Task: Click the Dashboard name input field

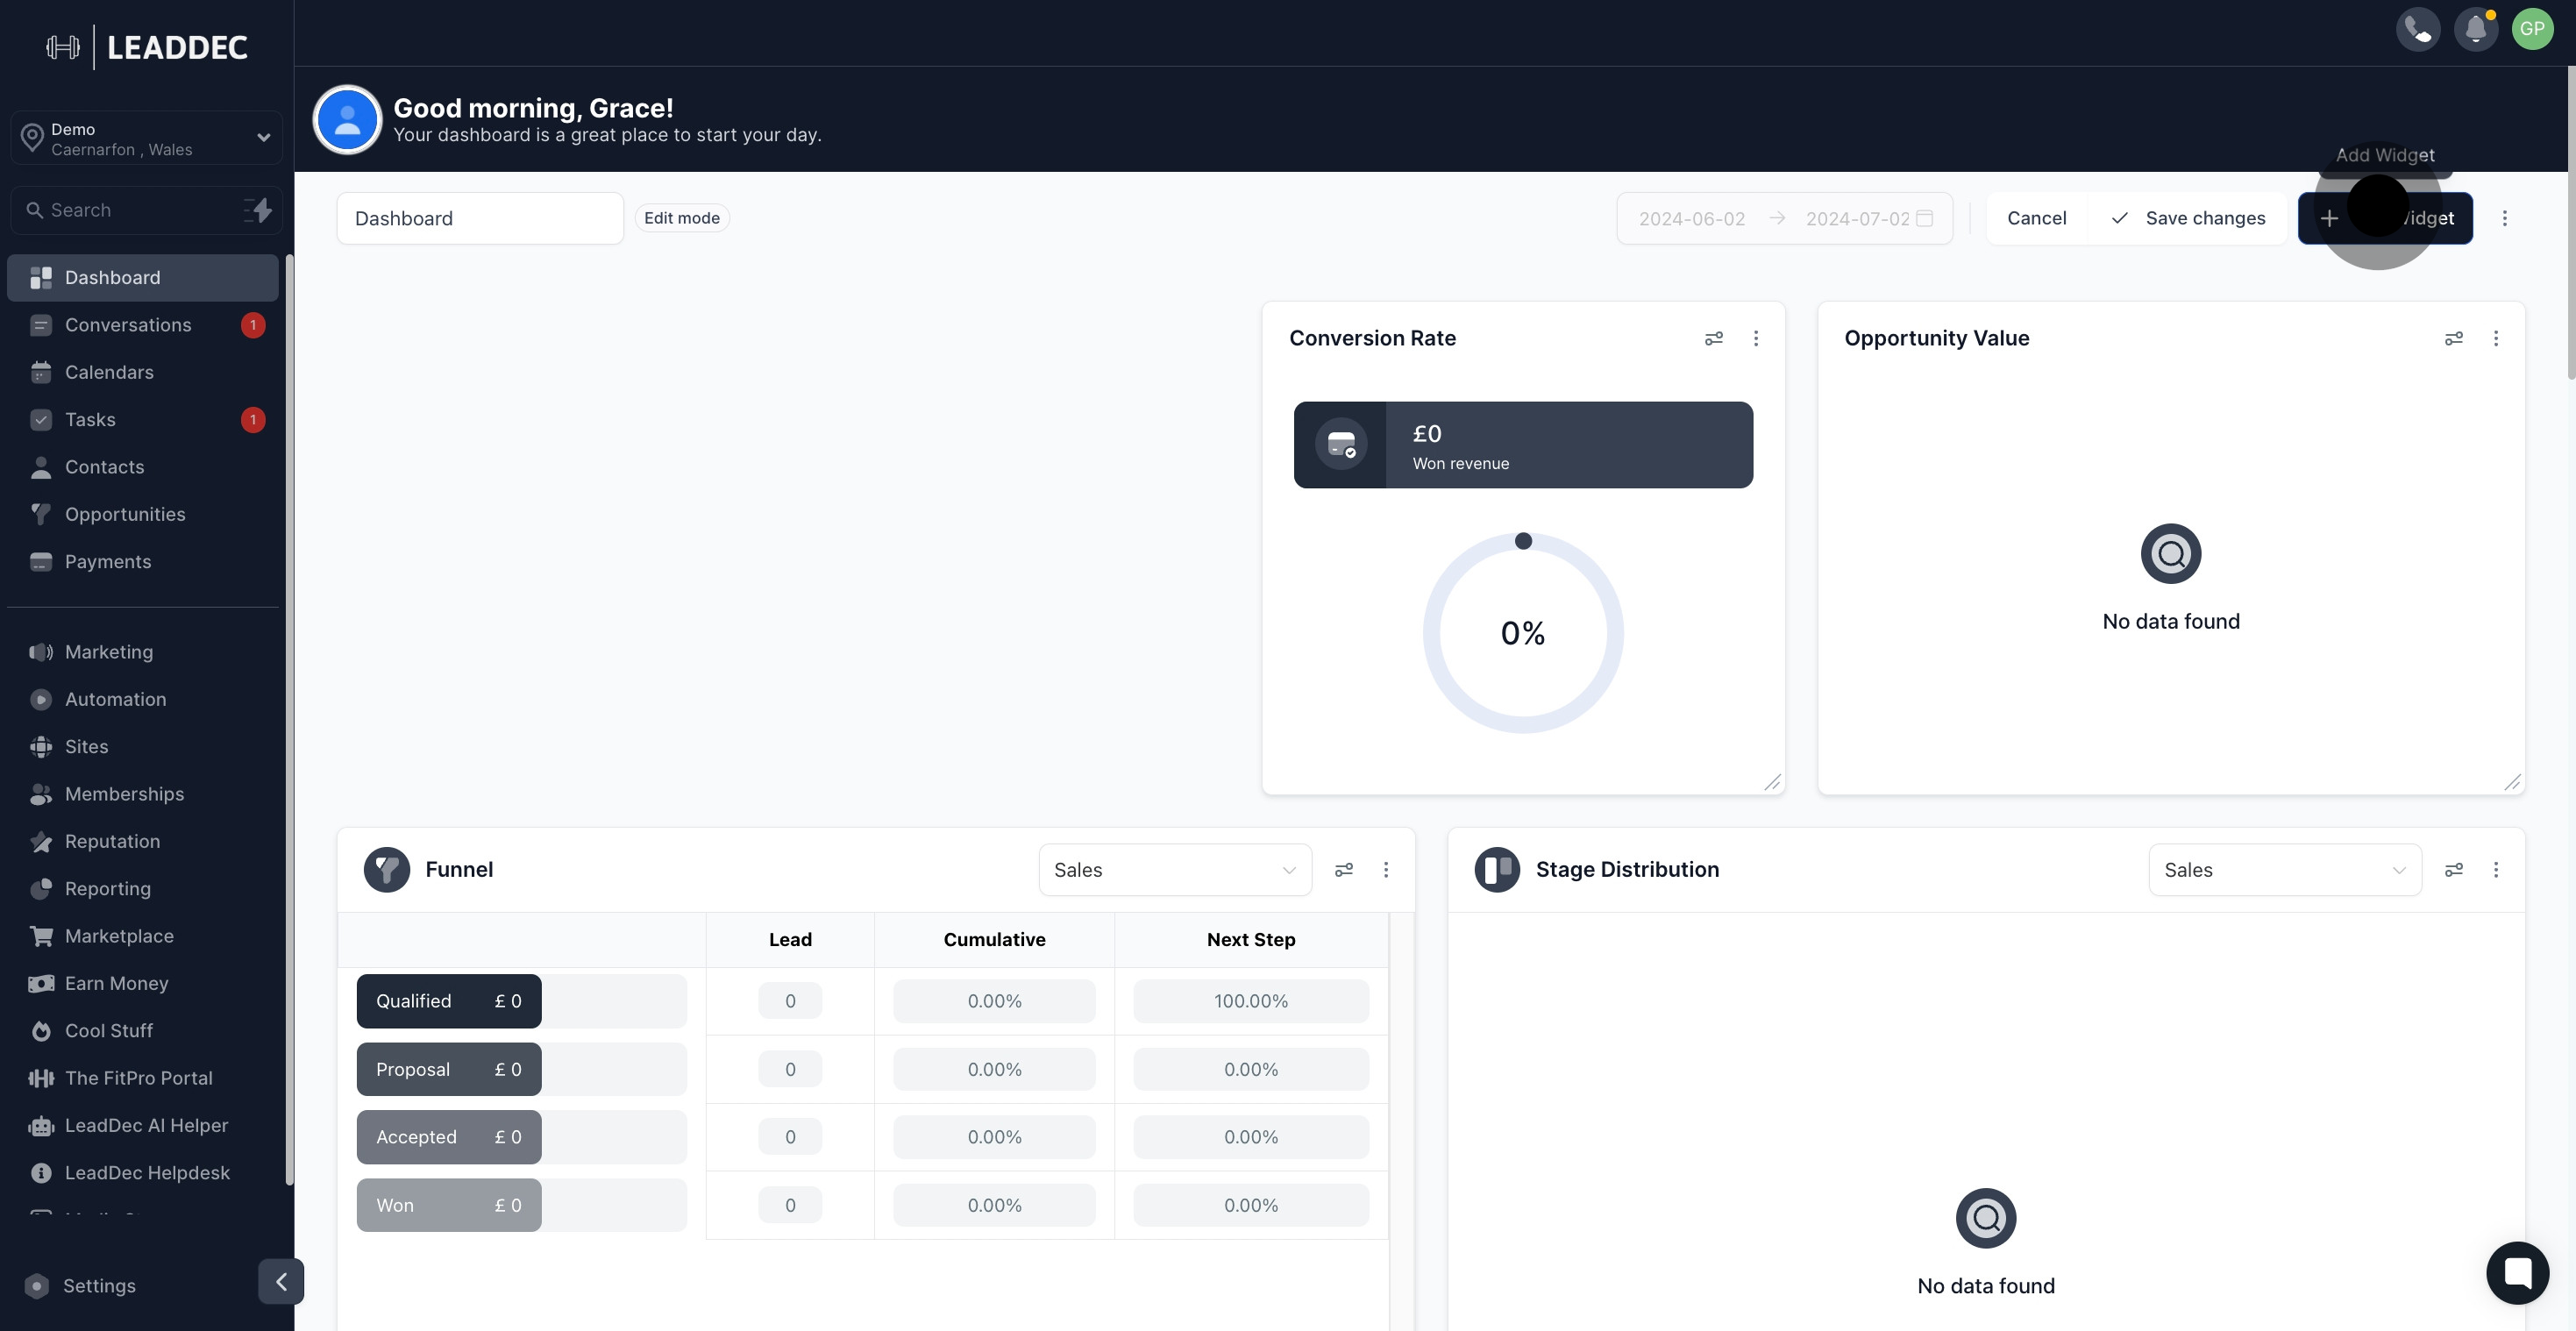Action: pyautogui.click(x=480, y=218)
